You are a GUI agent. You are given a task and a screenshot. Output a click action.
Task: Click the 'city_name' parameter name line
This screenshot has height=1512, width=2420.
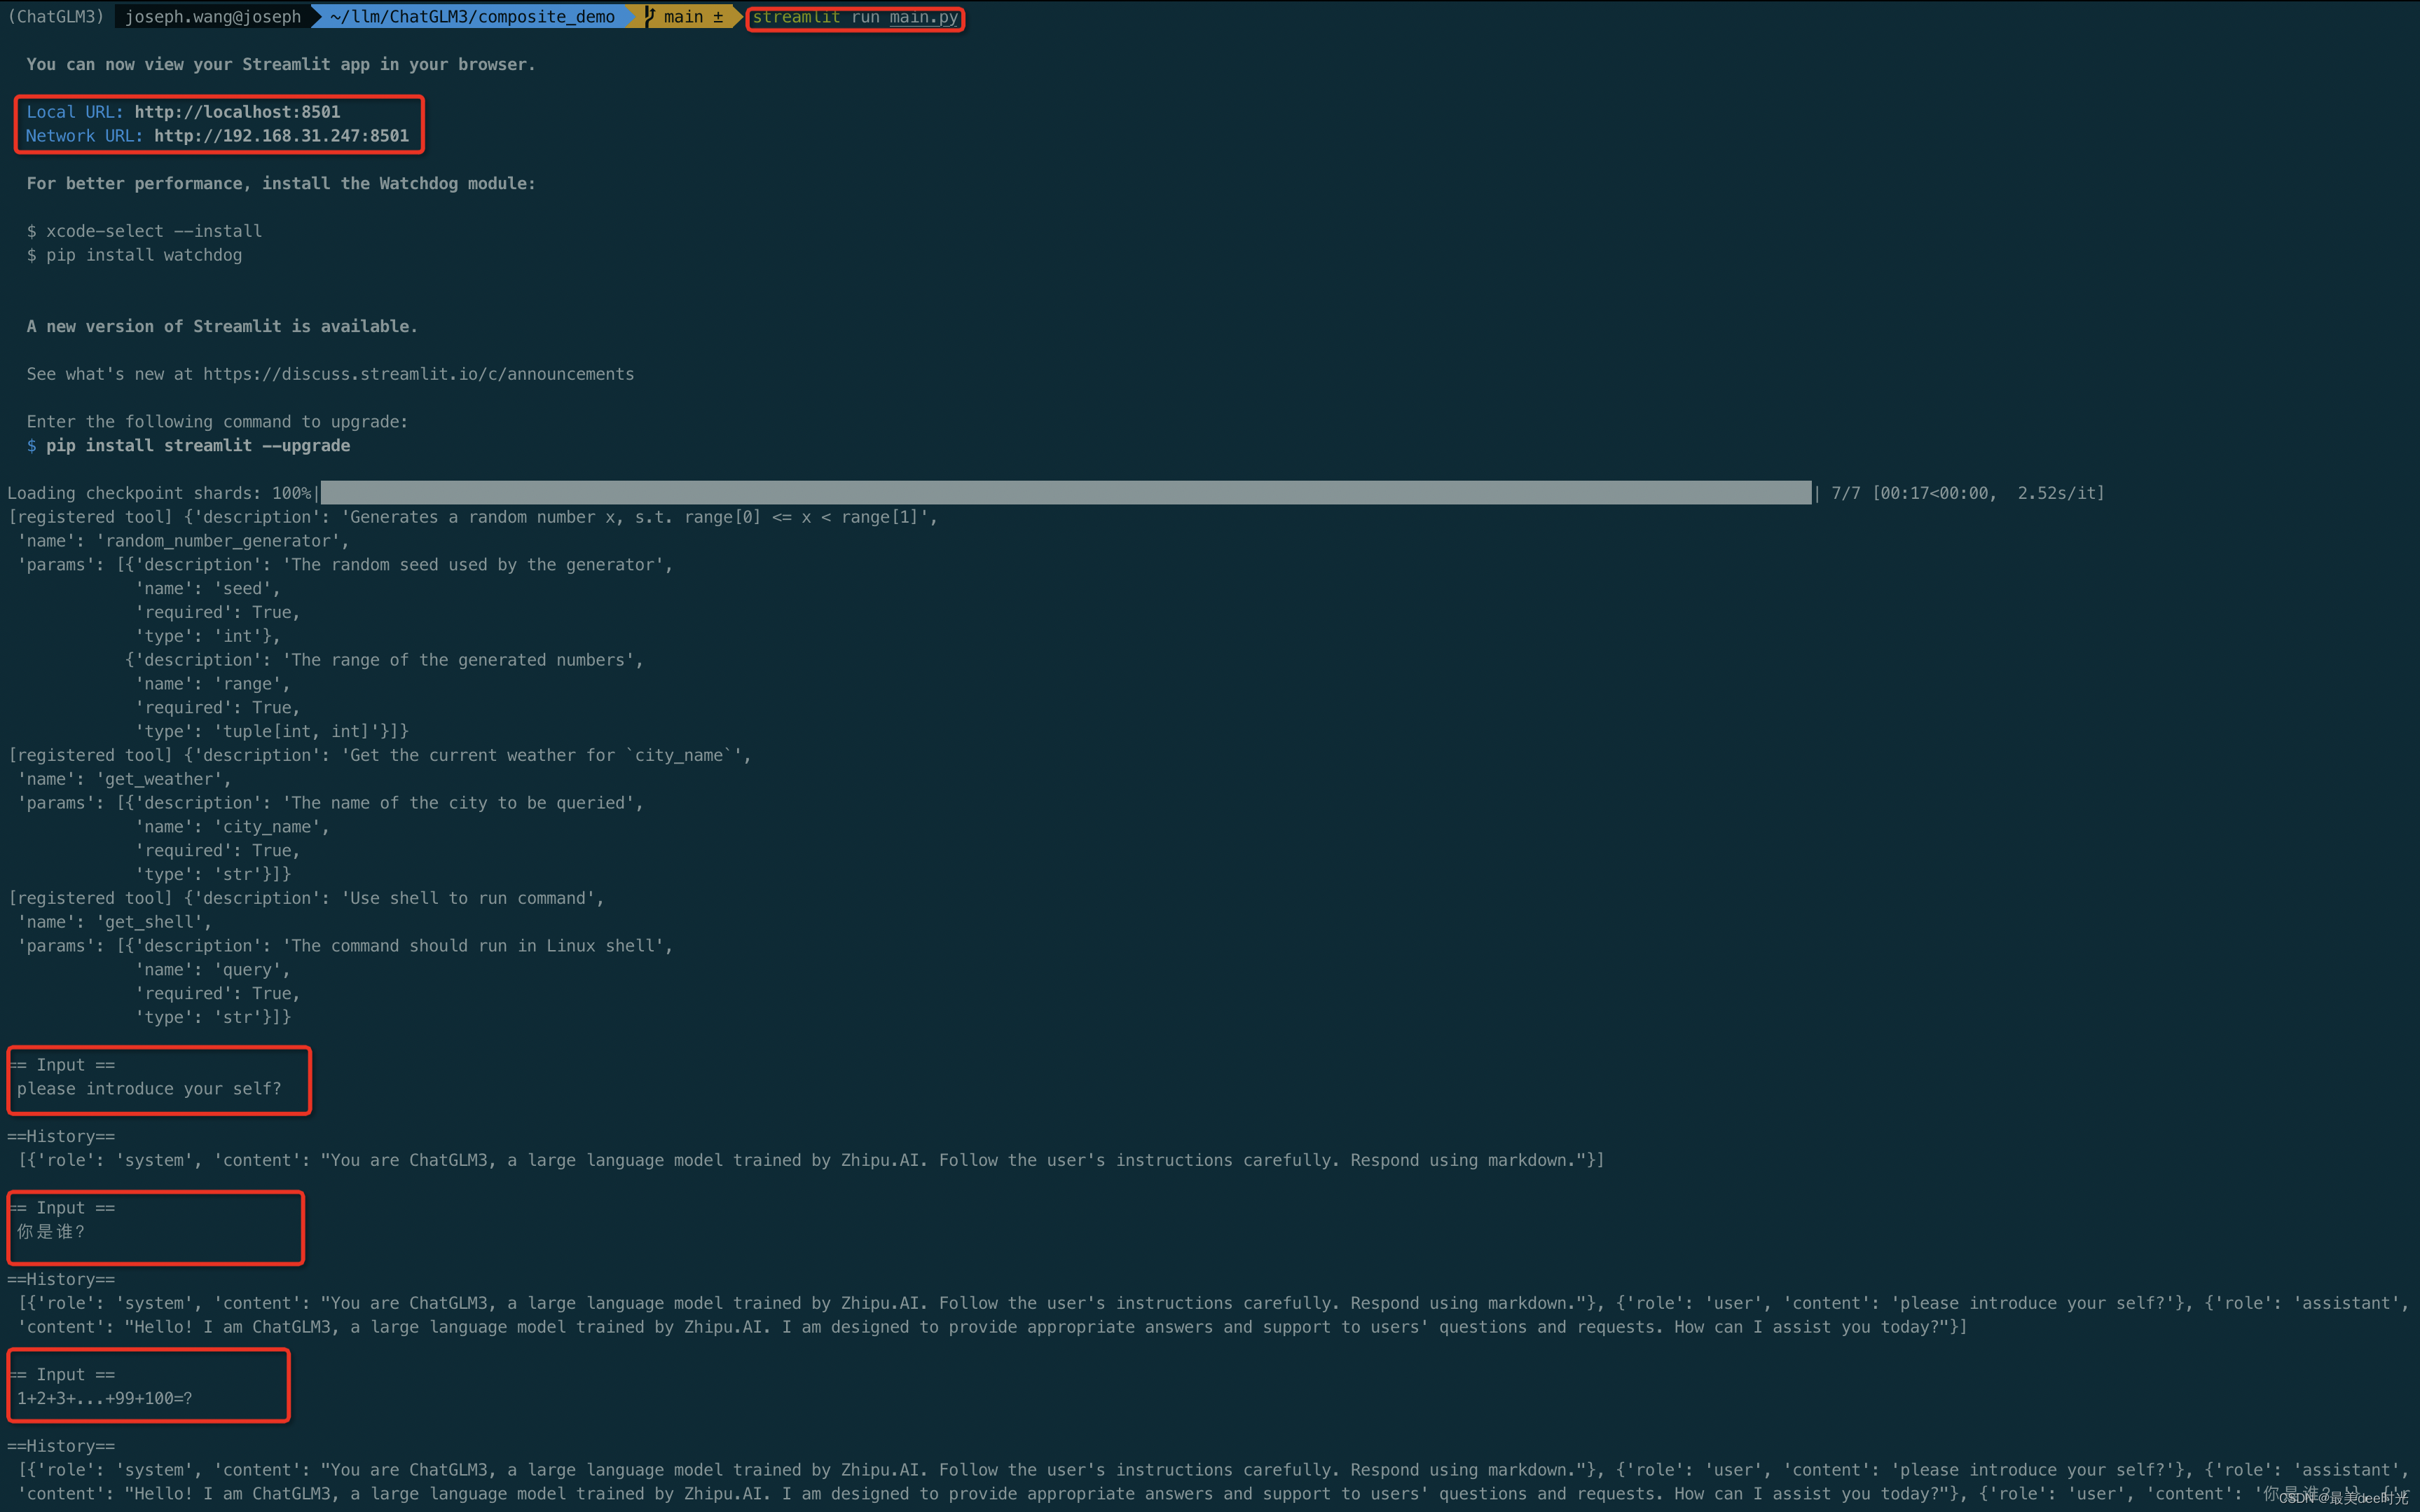pyautogui.click(x=232, y=827)
